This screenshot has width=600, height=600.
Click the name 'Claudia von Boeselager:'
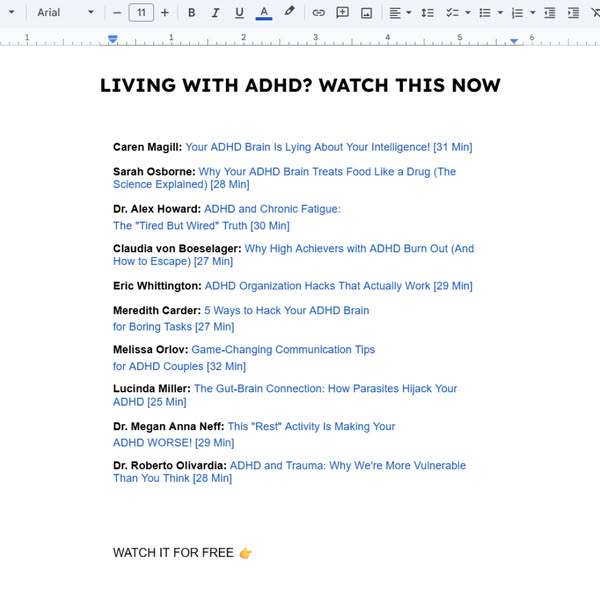click(177, 249)
